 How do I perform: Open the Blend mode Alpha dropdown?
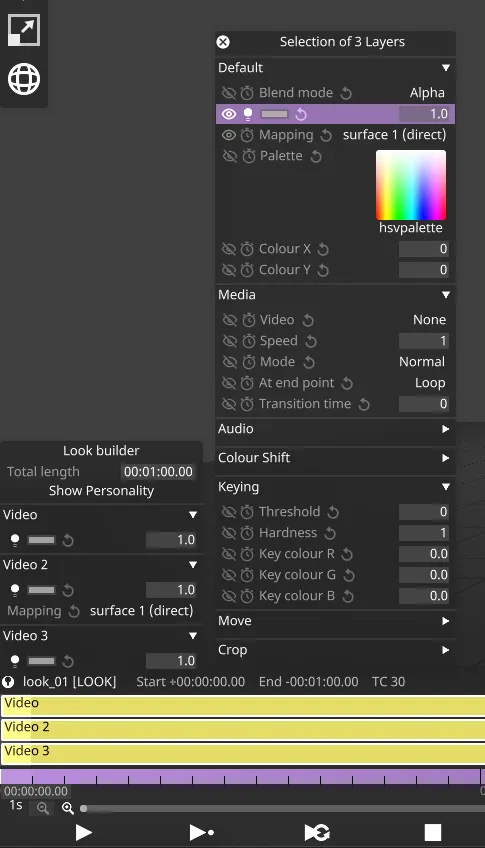point(427,93)
